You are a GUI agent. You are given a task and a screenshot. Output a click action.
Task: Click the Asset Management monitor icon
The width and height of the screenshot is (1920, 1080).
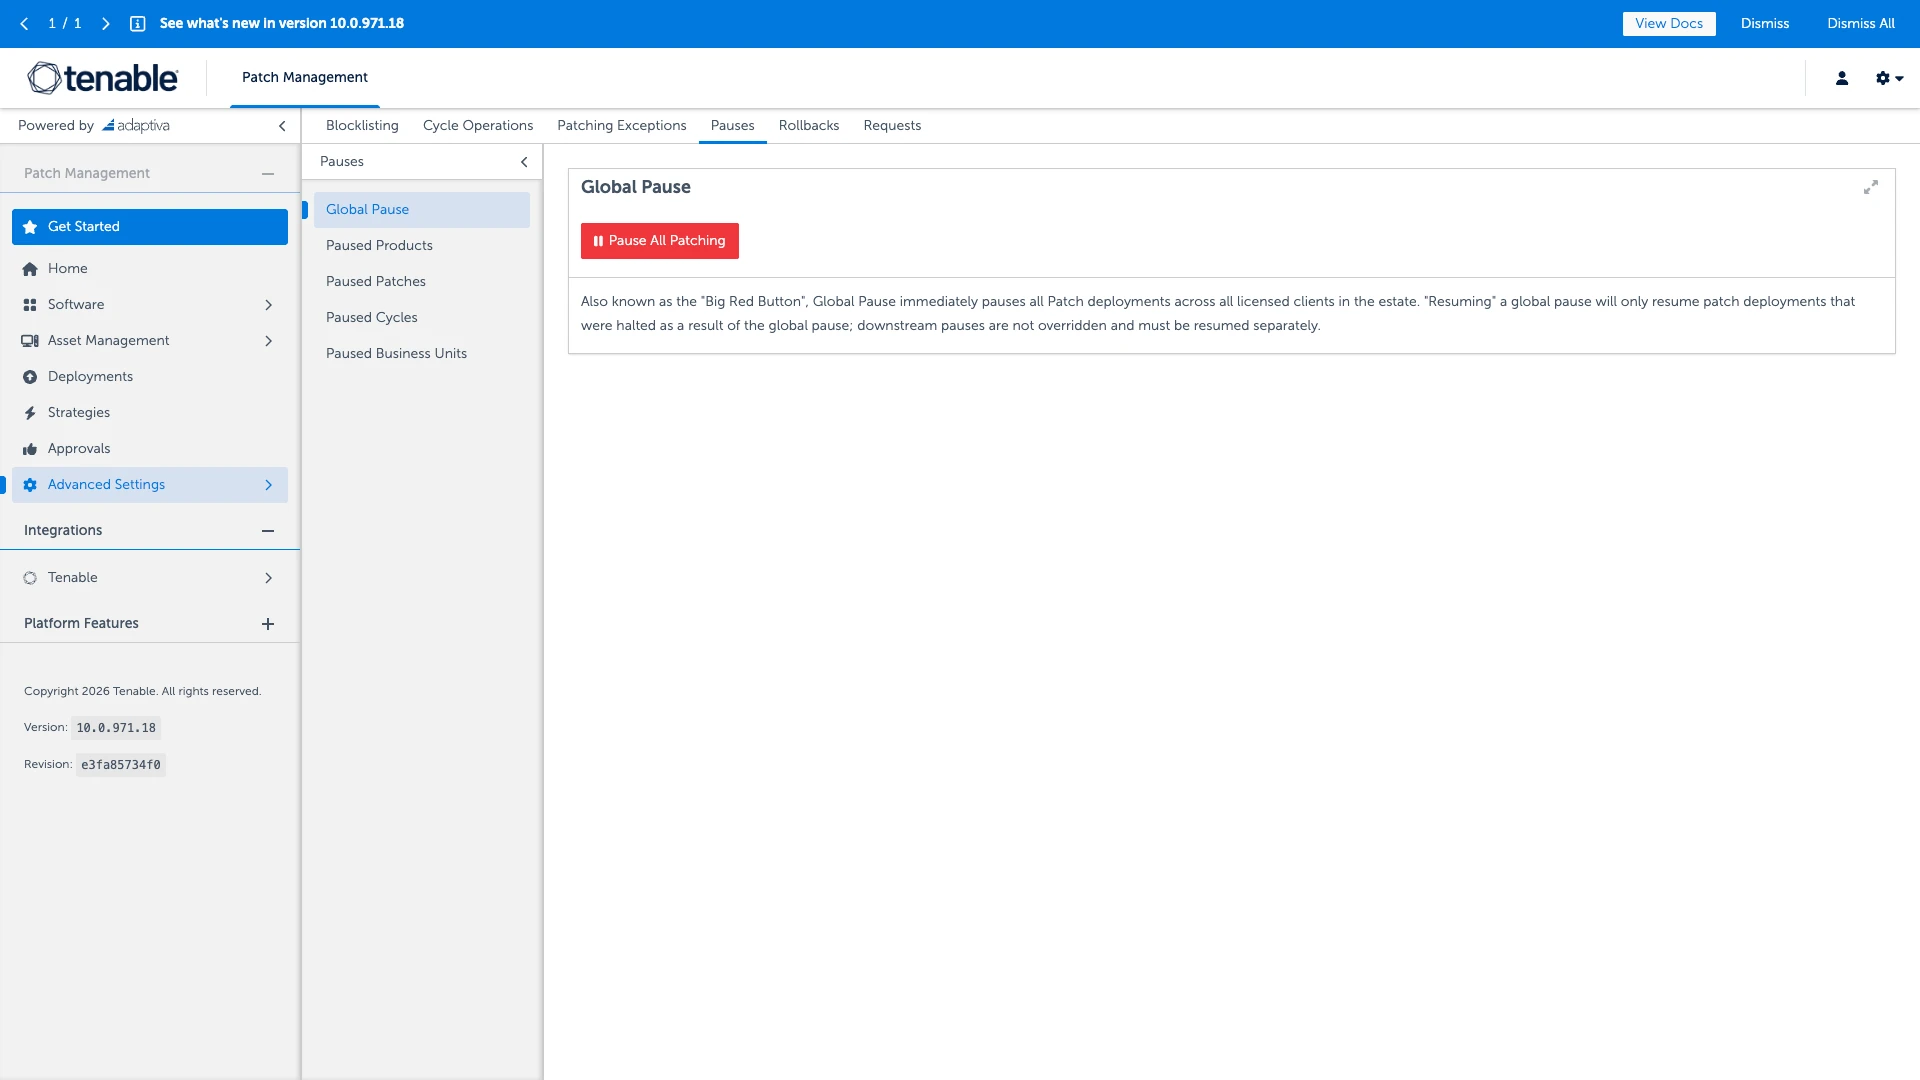pyautogui.click(x=30, y=341)
